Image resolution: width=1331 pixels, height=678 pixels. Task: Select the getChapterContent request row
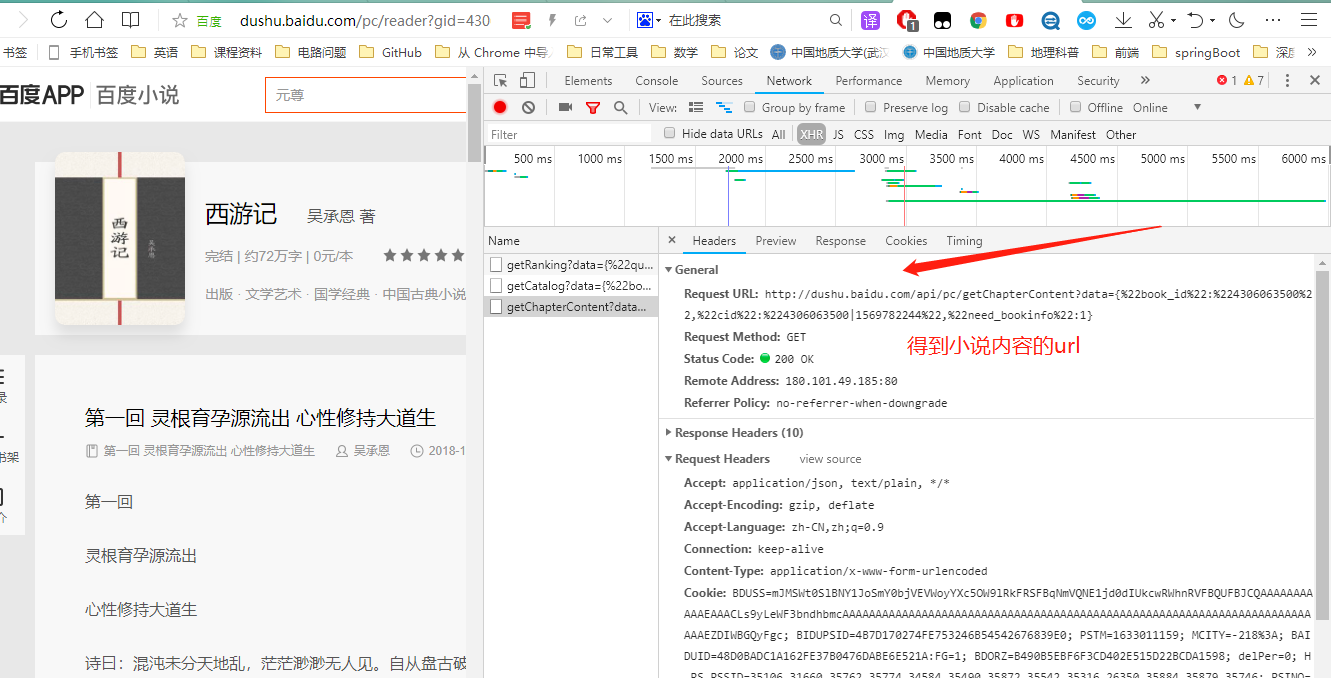click(x=570, y=307)
